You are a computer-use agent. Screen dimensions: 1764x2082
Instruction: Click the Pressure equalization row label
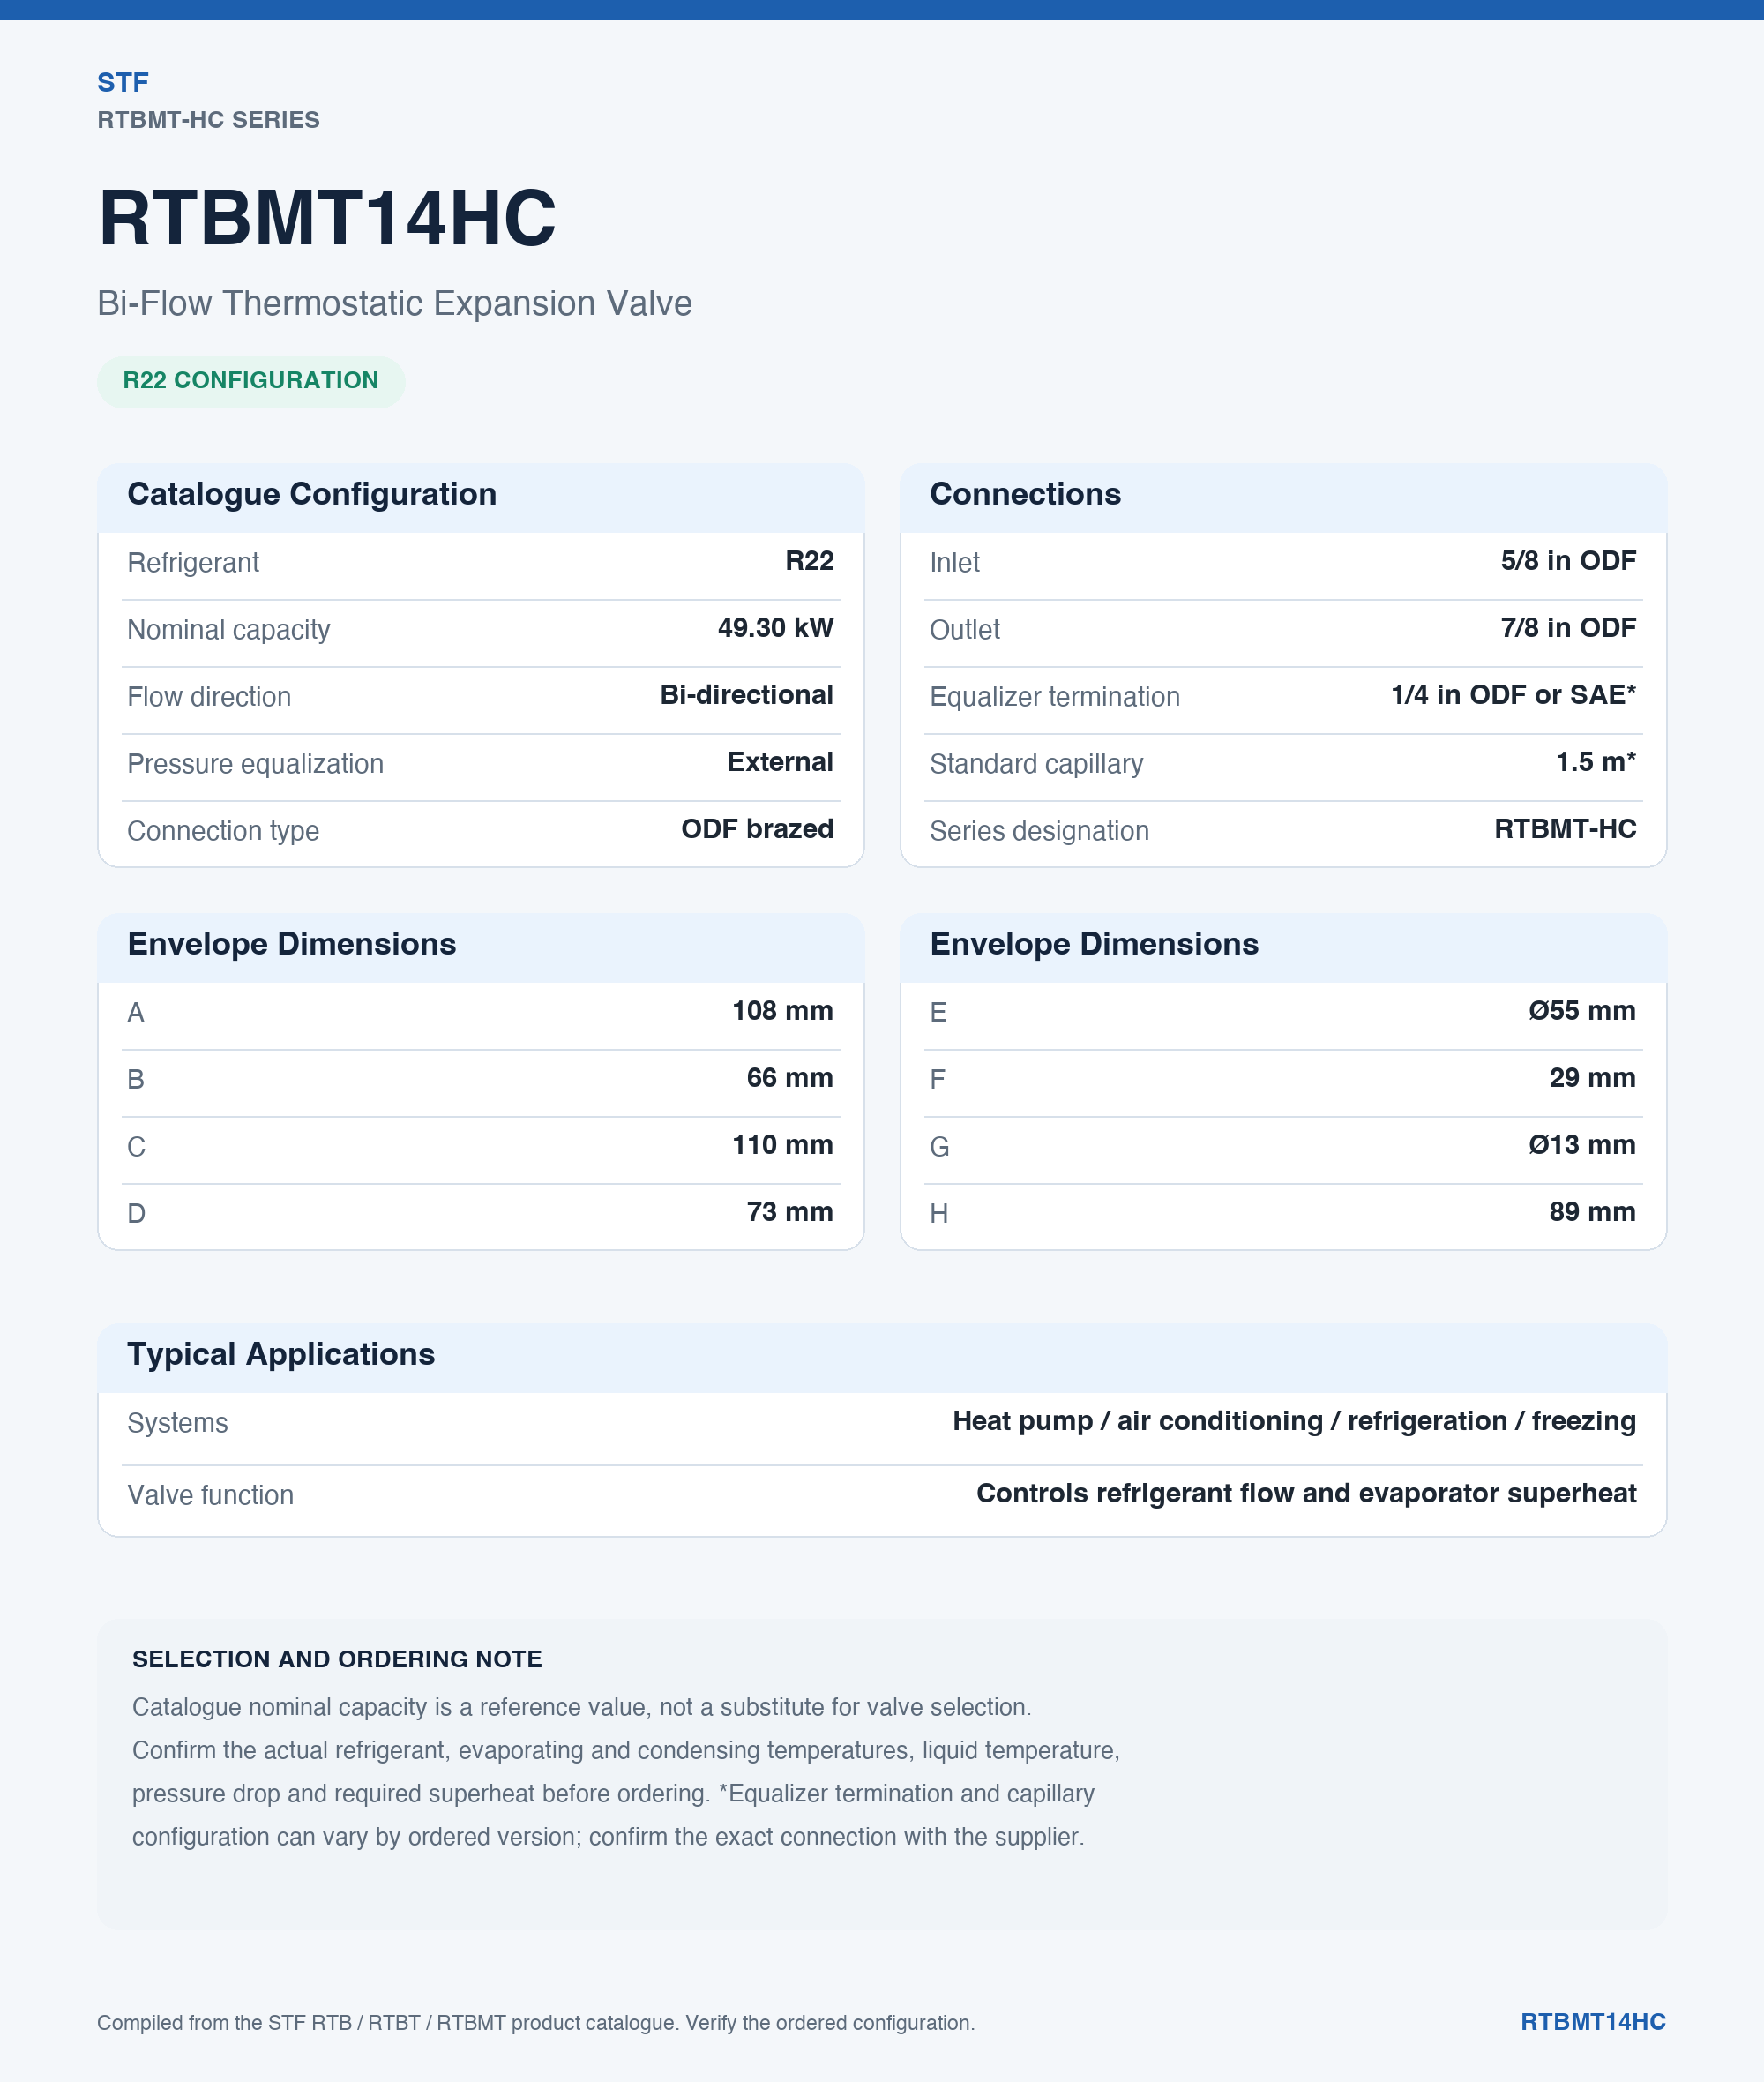[x=255, y=764]
